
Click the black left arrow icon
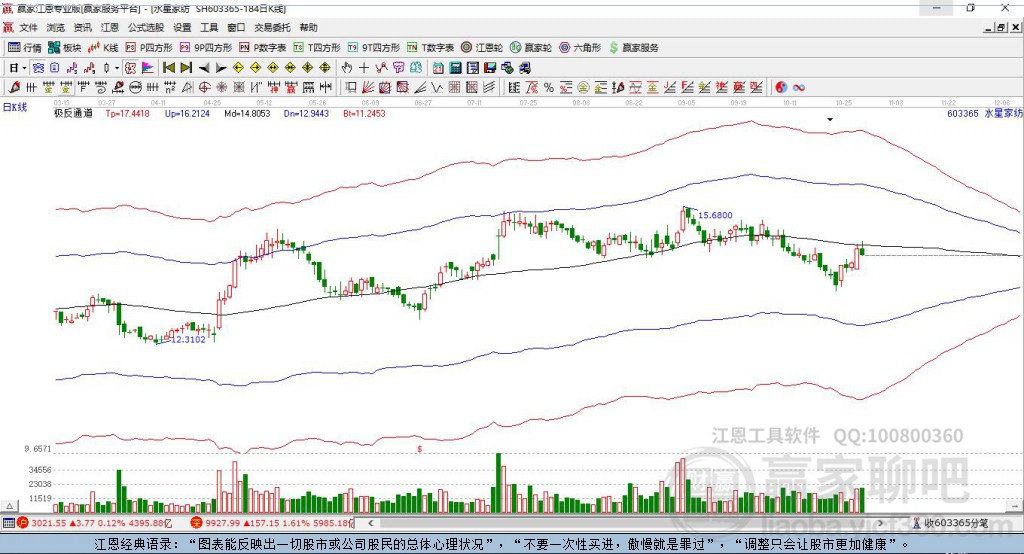click(204, 68)
